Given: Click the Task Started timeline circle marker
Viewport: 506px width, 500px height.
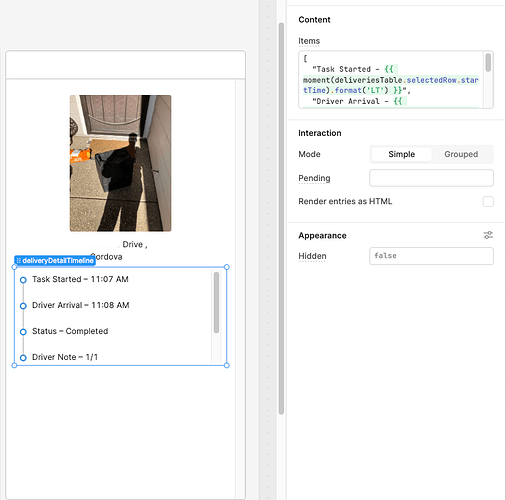Looking at the screenshot, I should point(23,280).
